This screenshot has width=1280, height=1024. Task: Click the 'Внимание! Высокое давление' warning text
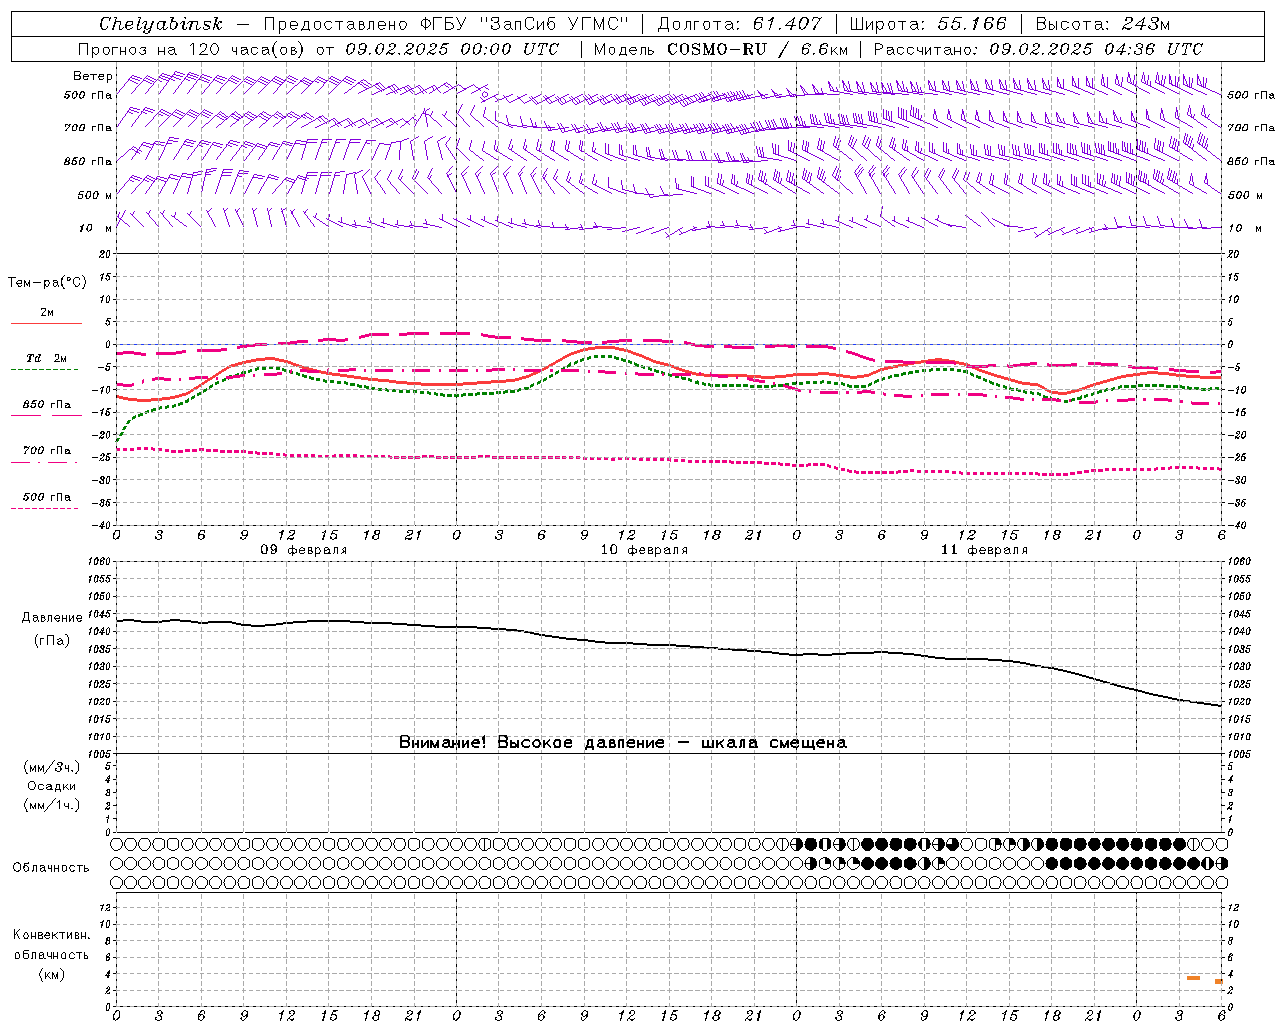(x=532, y=742)
